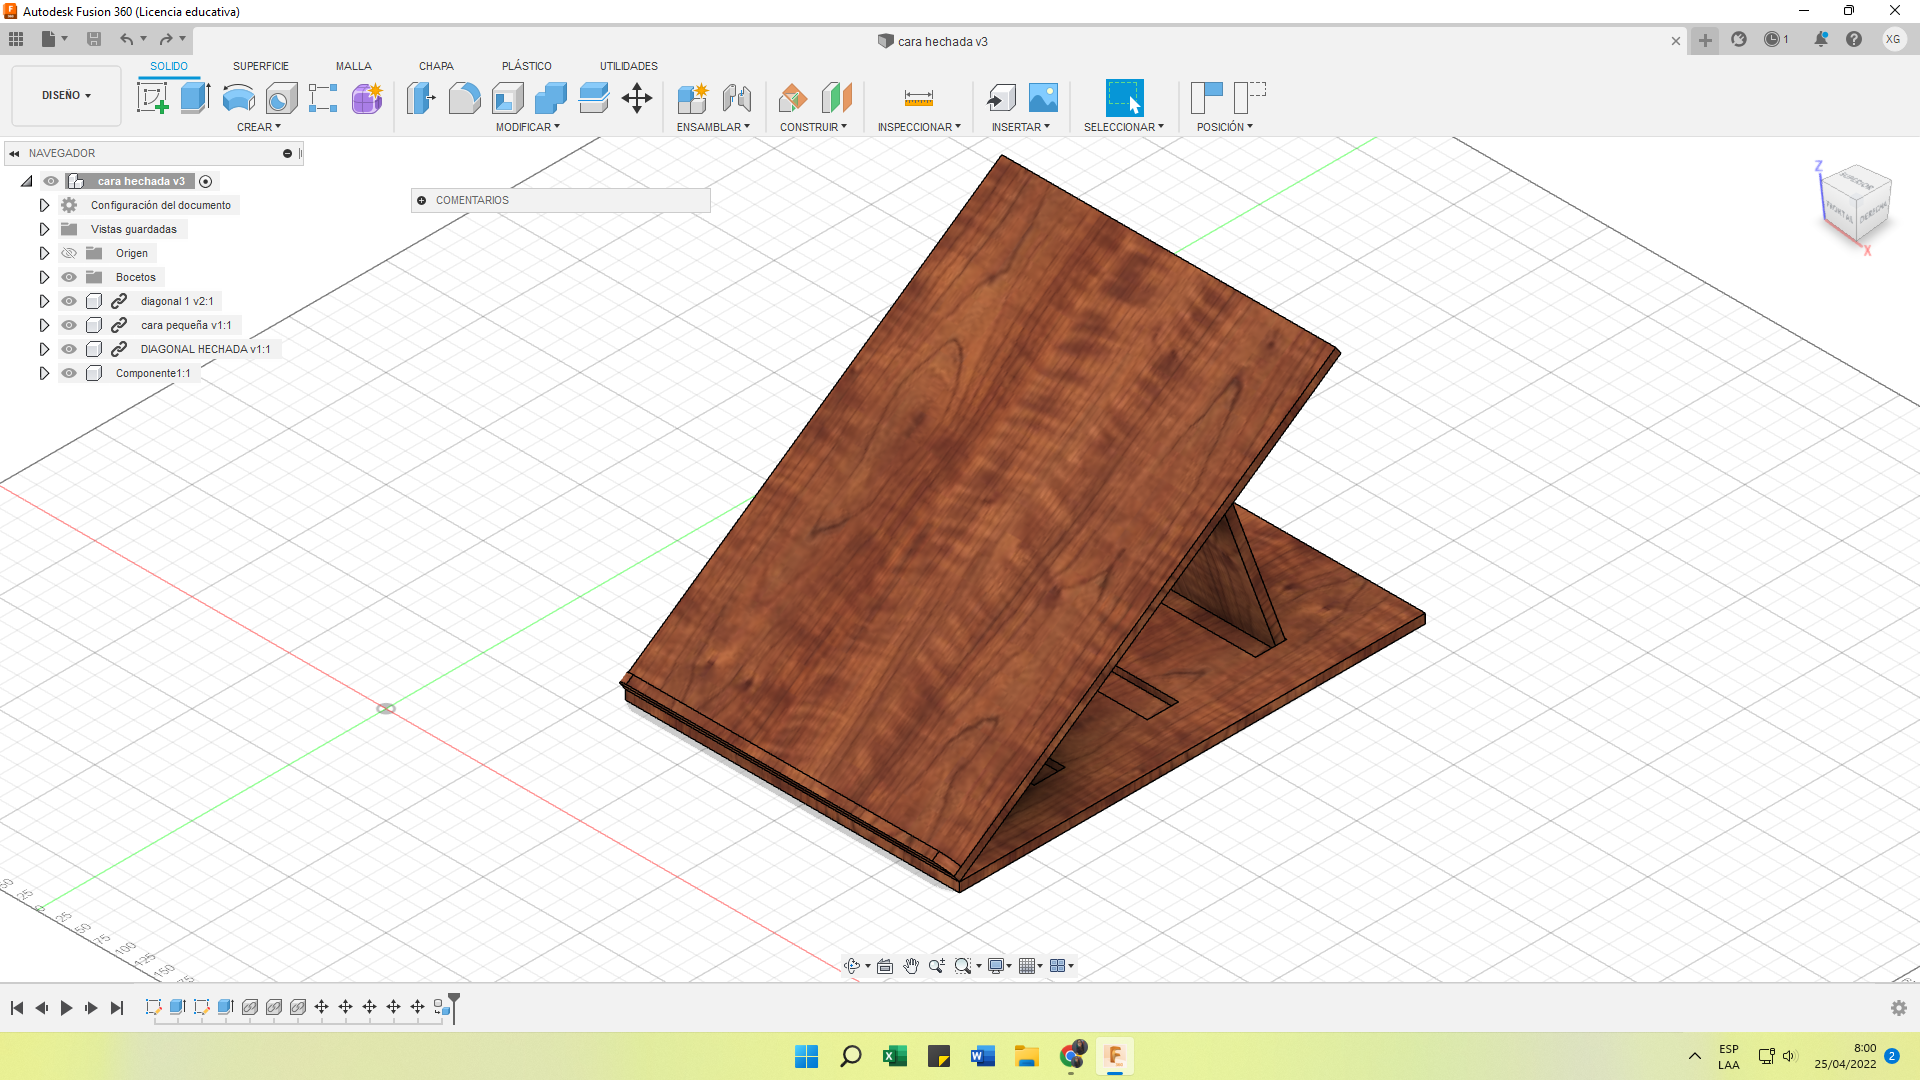Screen dimensions: 1920x1080
Task: Switch to the CHAPA tab
Action: [x=436, y=66]
